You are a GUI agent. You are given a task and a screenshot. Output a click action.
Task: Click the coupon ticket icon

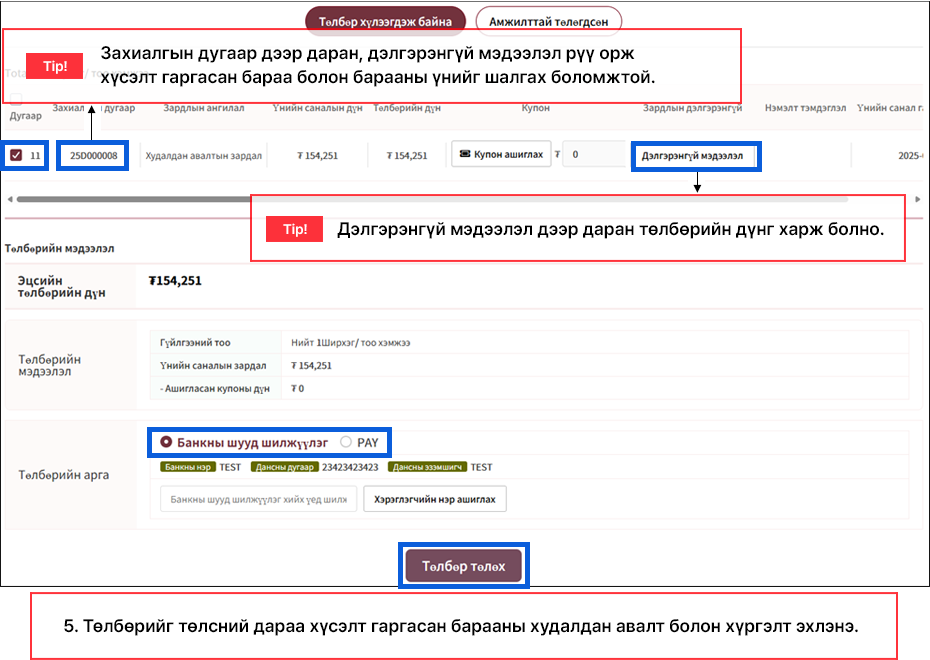point(465,155)
